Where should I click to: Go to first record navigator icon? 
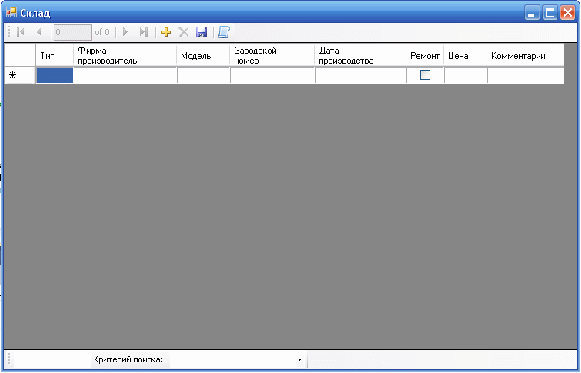[x=21, y=32]
